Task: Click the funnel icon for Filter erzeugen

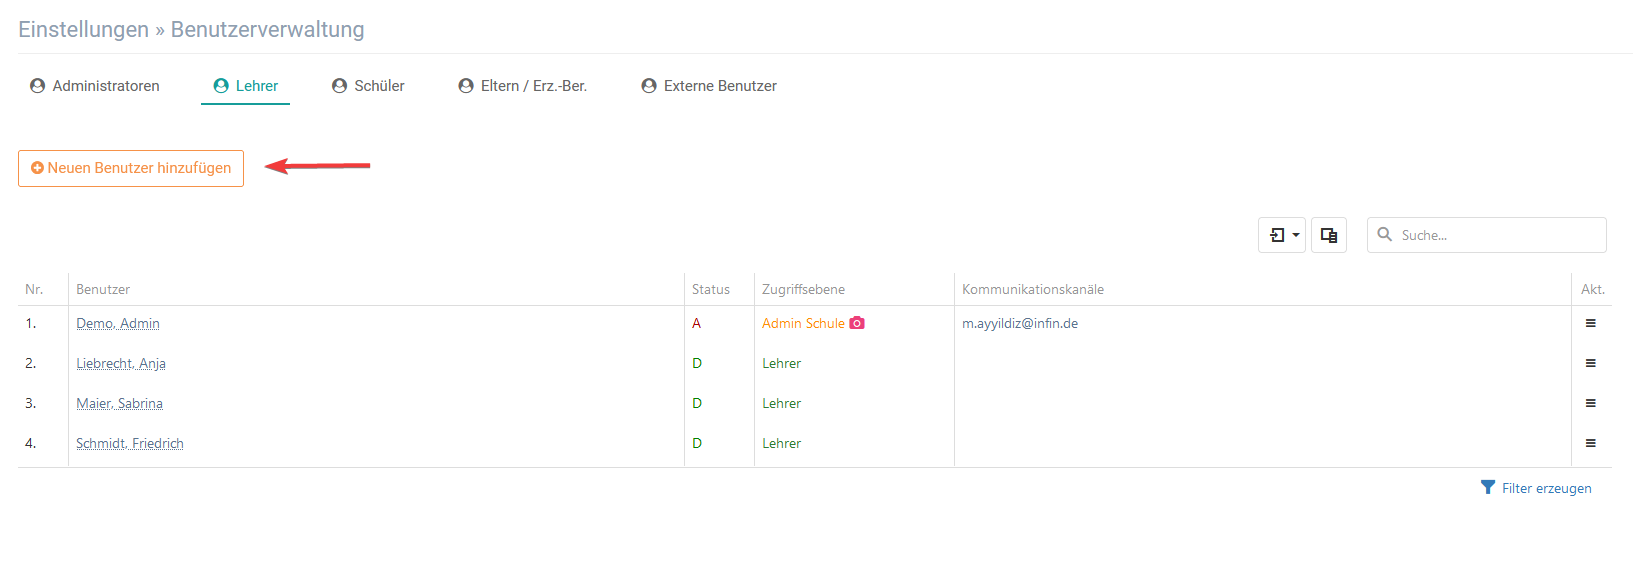Action: tap(1488, 487)
